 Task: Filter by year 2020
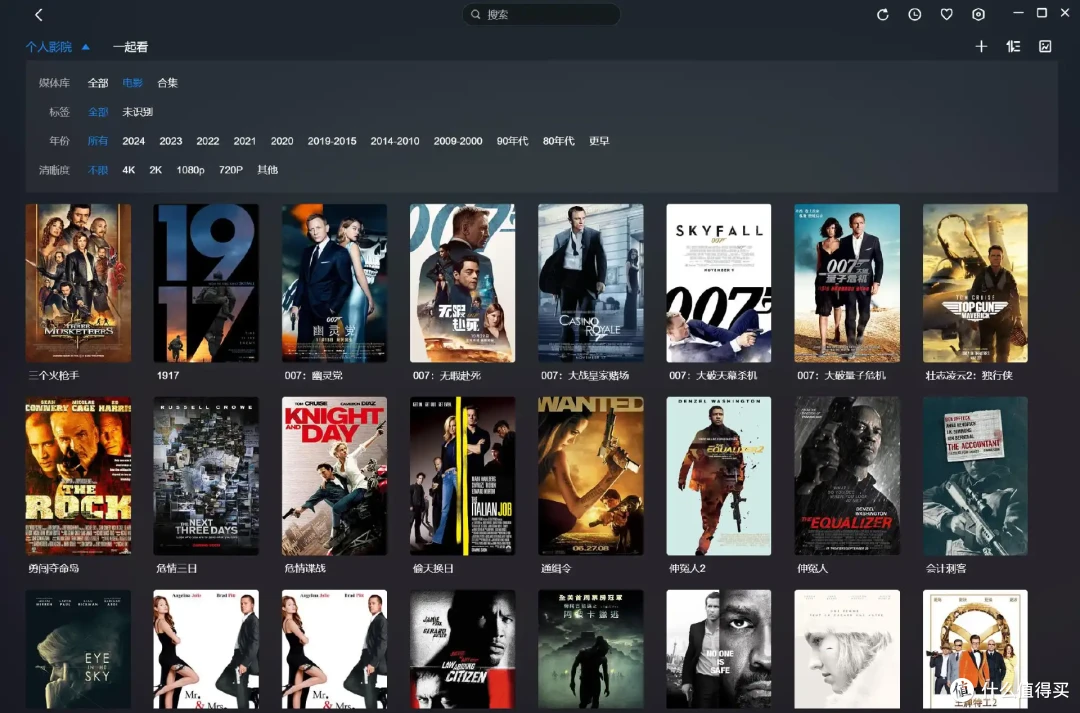282,141
